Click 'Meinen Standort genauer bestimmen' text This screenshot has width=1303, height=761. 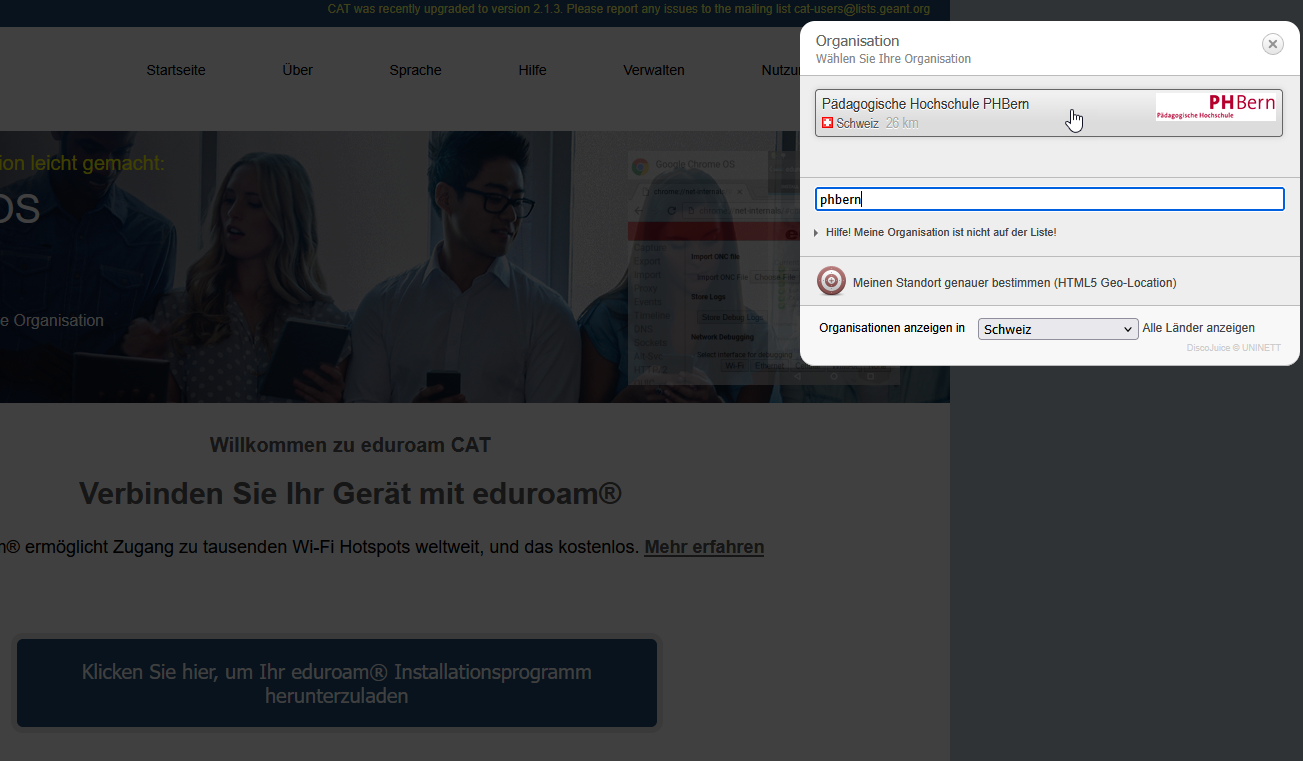(x=1014, y=283)
